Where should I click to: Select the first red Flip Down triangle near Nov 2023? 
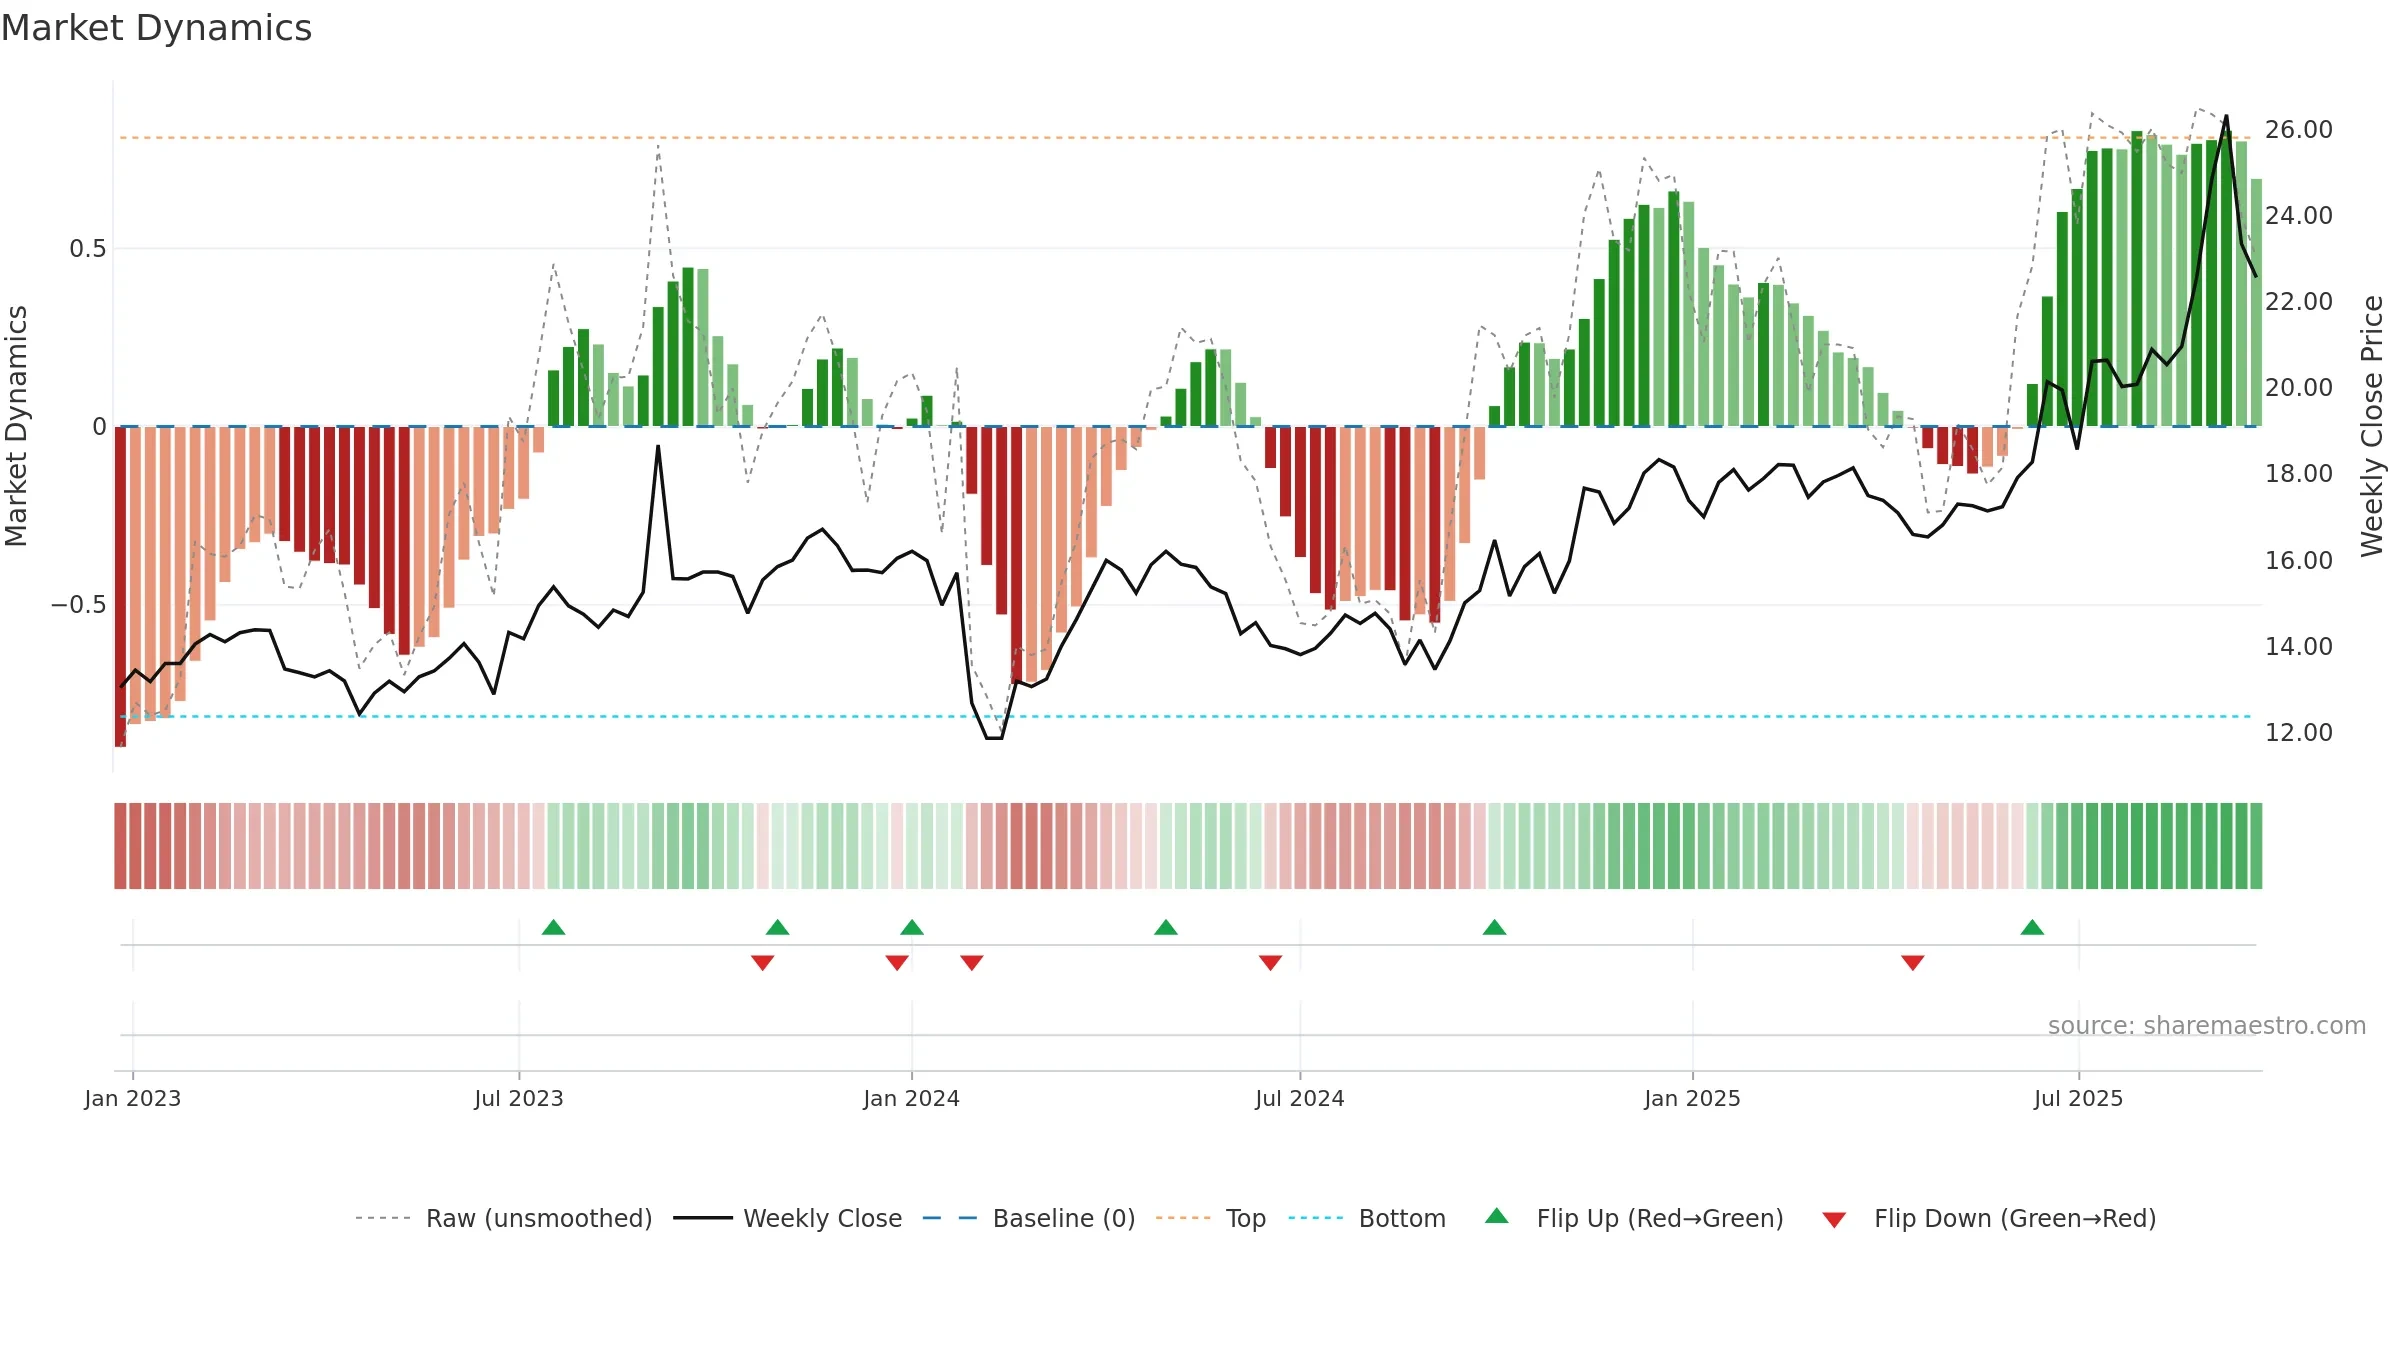point(762,963)
